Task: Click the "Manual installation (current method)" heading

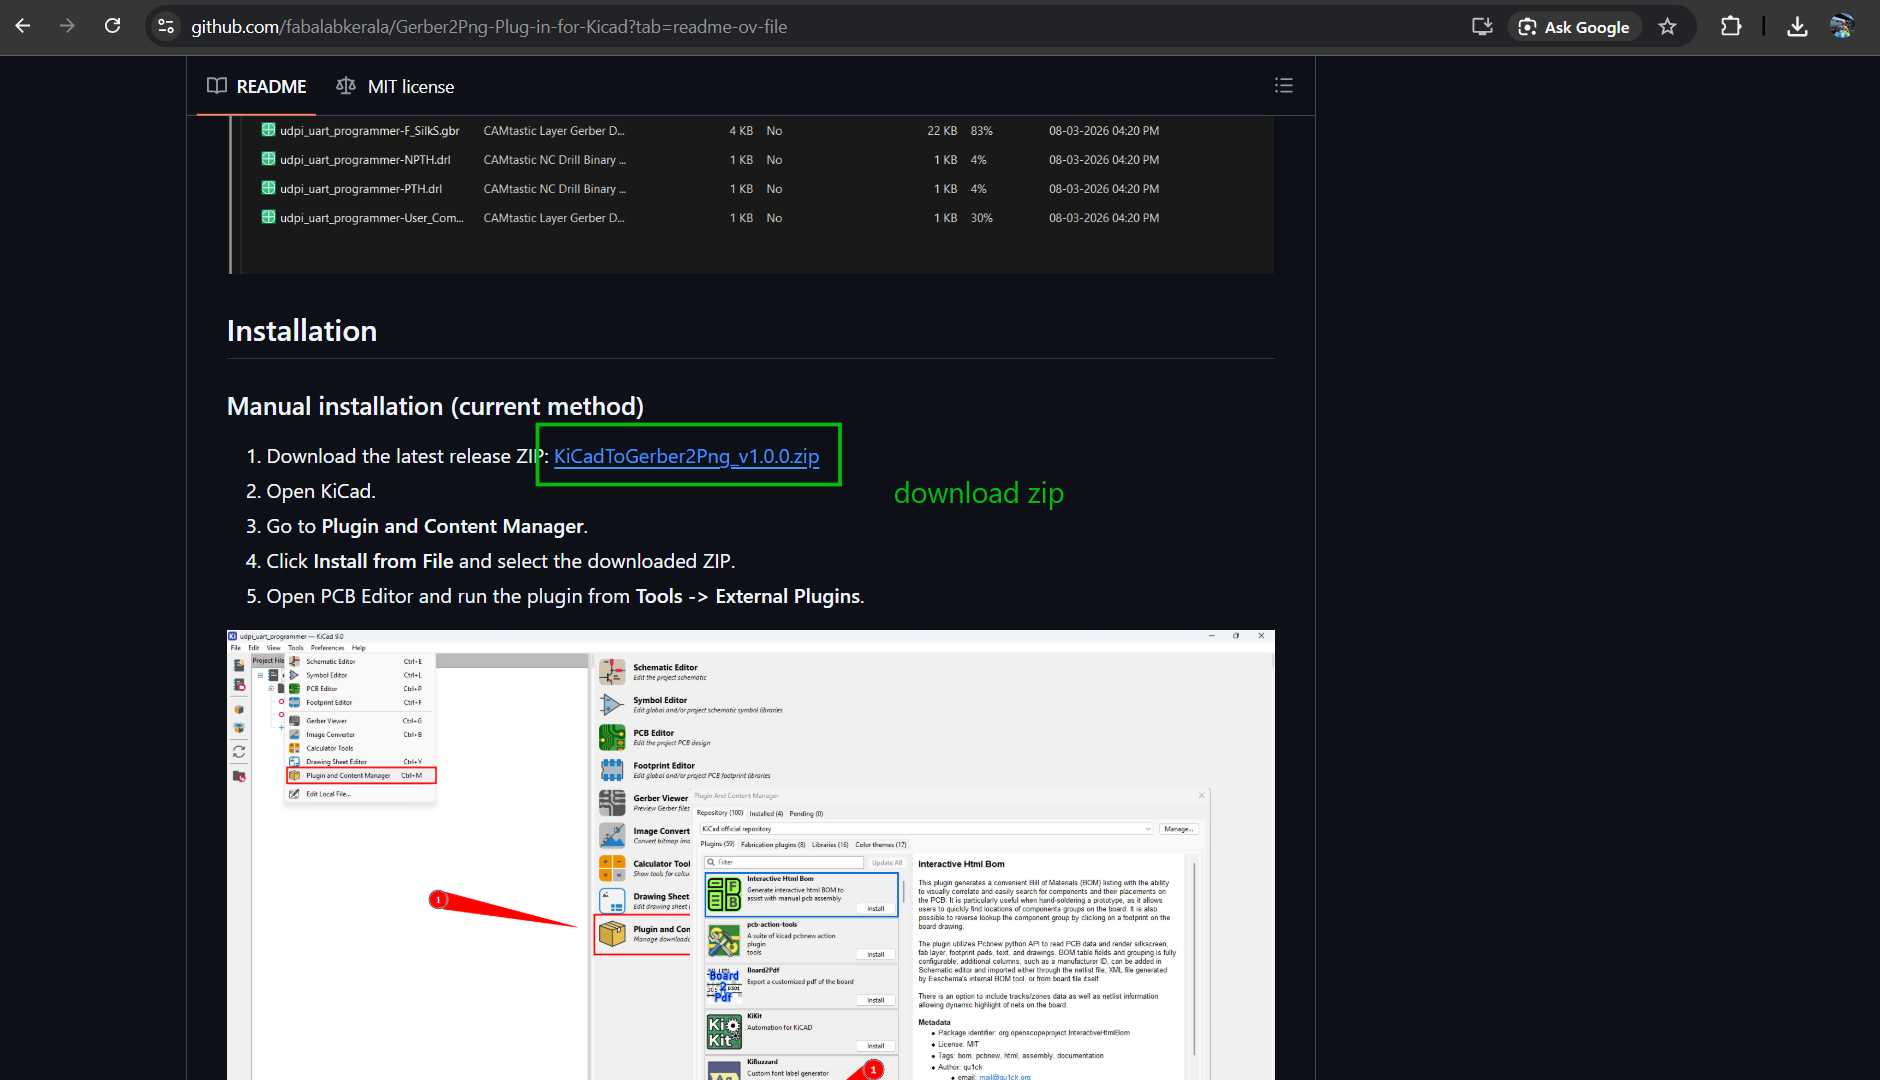Action: (x=435, y=406)
